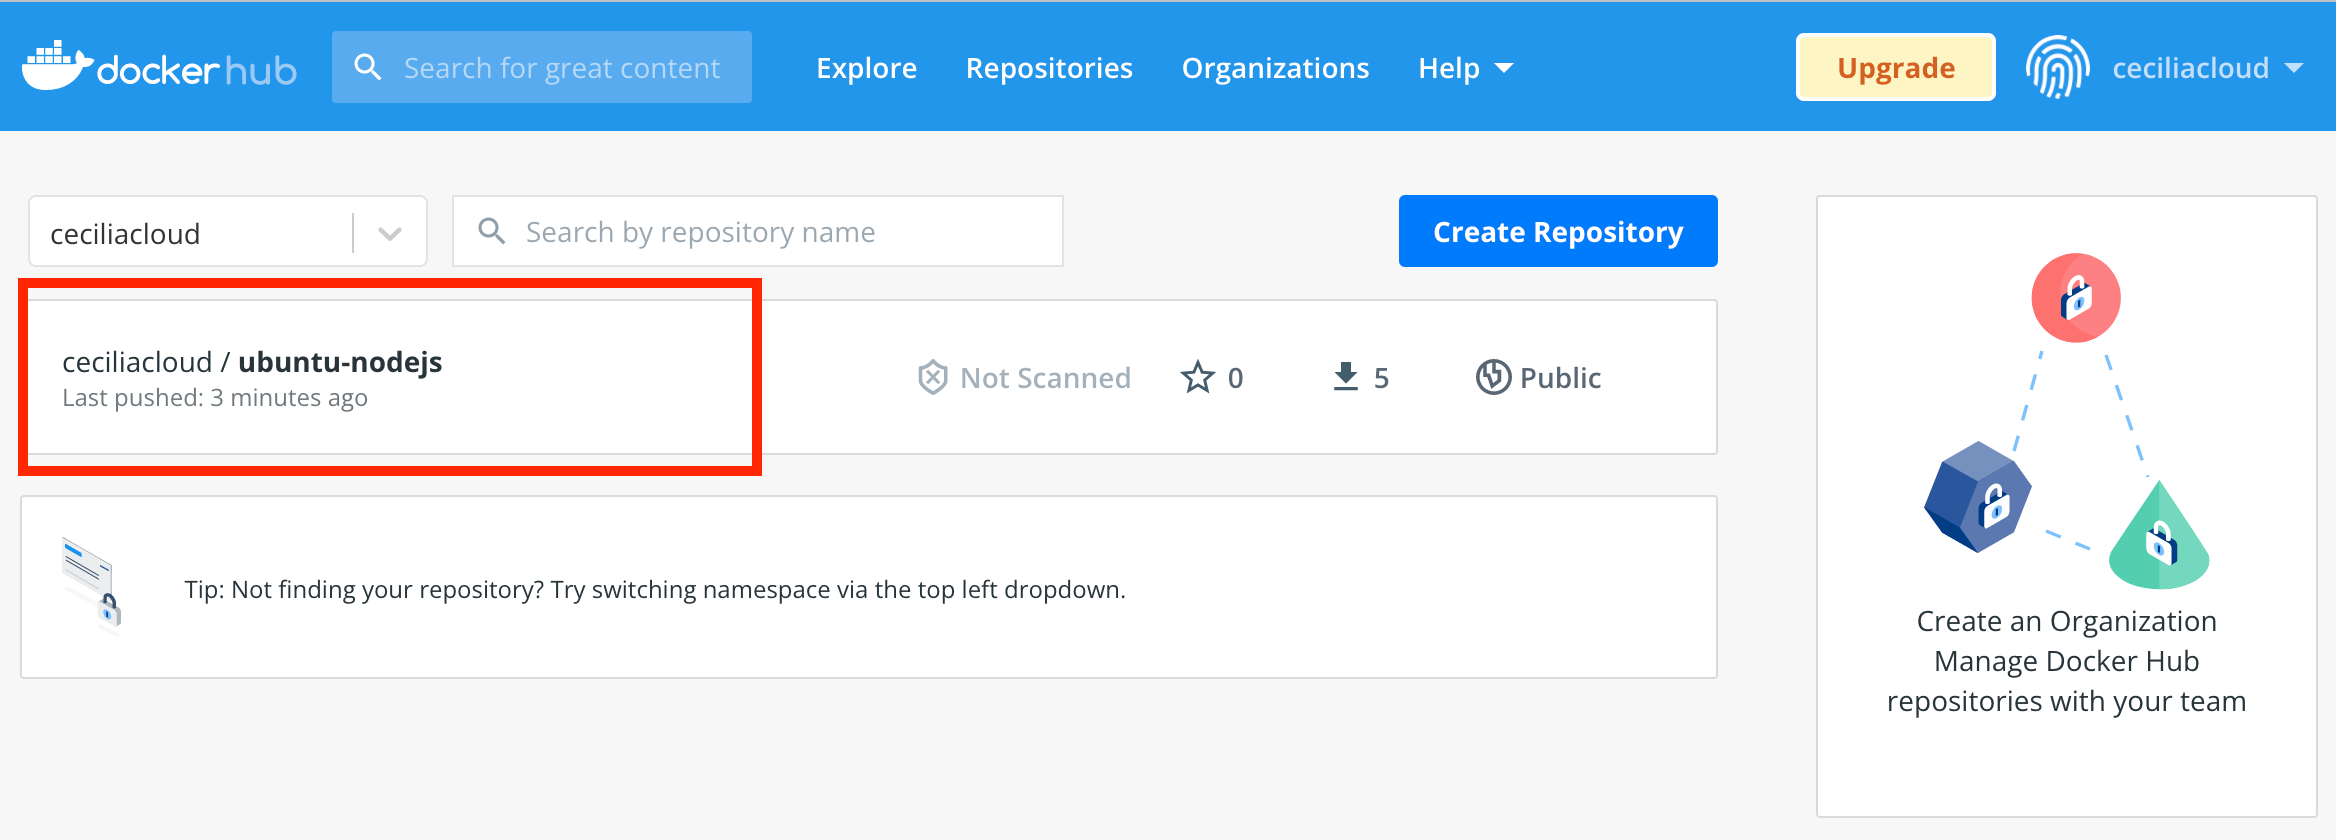Open the namespace combo box showing ceciliacloud
Image resolution: width=2336 pixels, height=840 pixels.
pyautogui.click(x=228, y=231)
